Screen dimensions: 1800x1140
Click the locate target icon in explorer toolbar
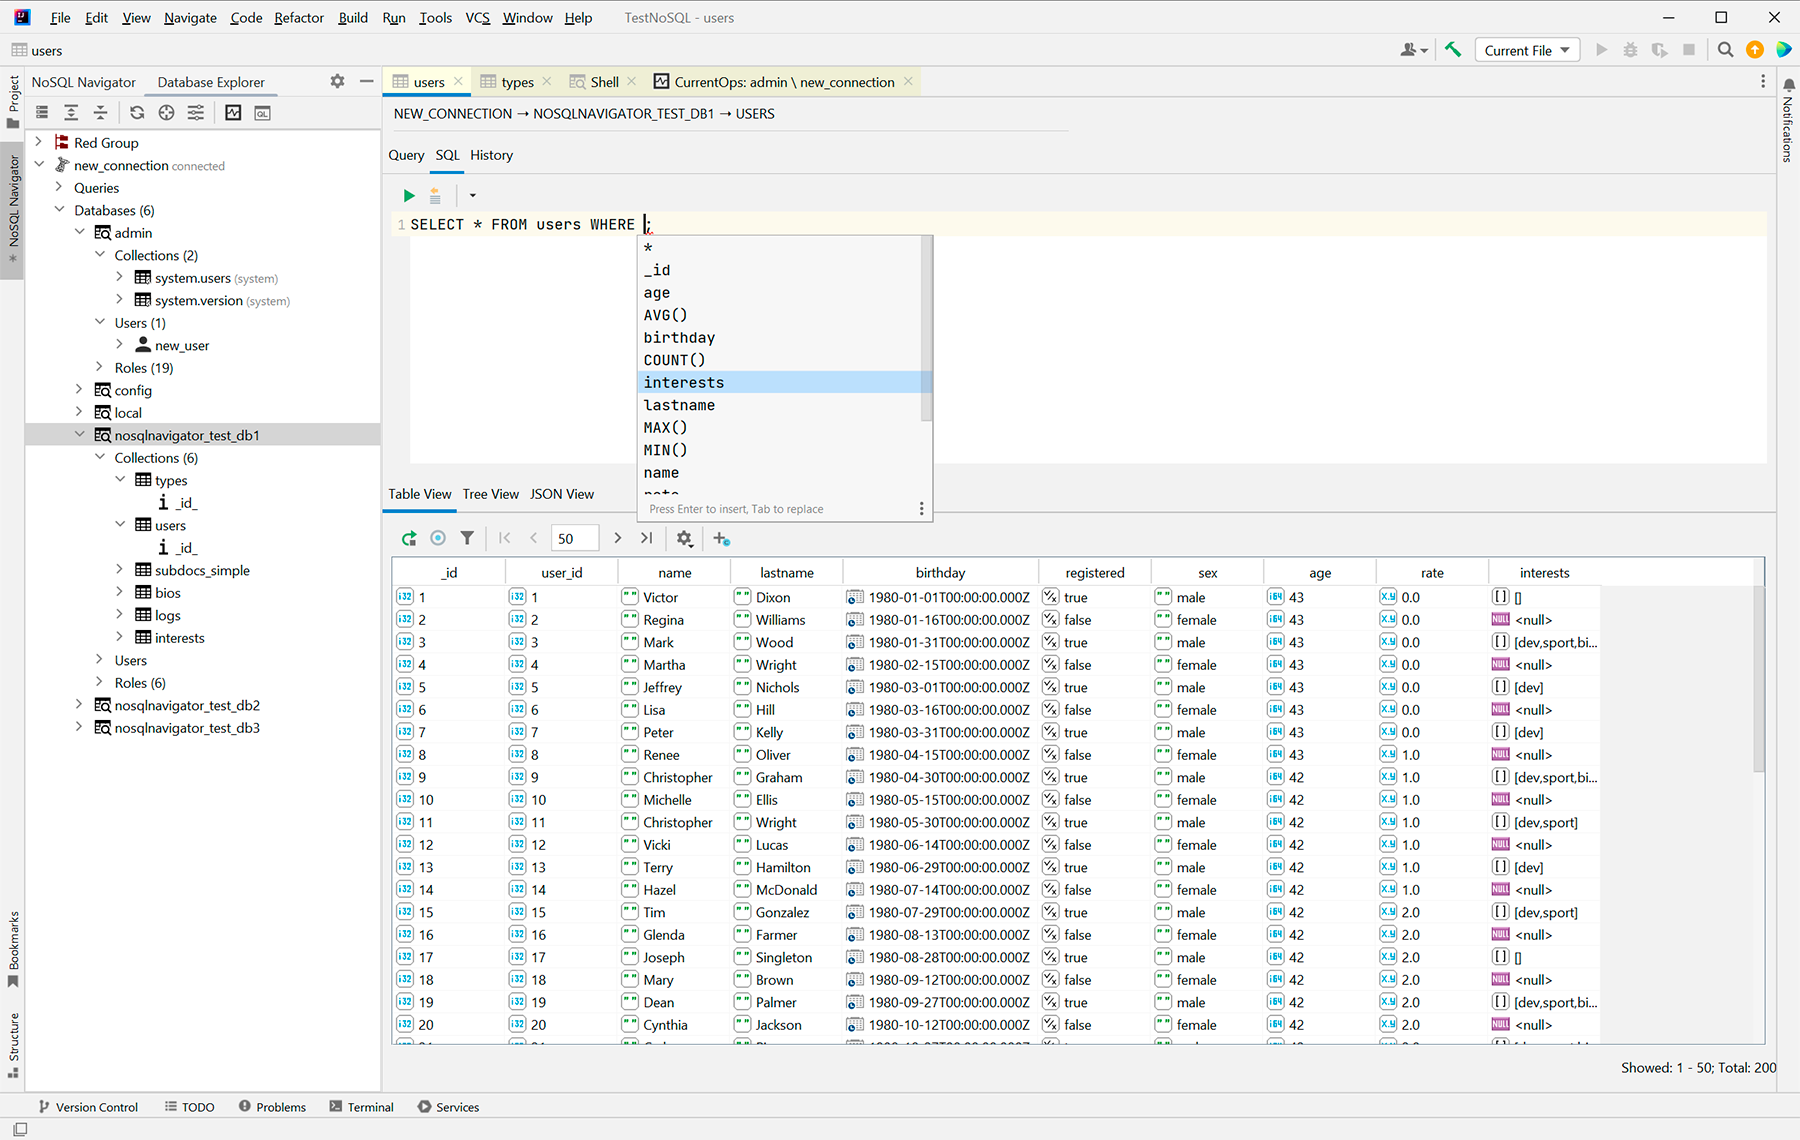tap(166, 113)
